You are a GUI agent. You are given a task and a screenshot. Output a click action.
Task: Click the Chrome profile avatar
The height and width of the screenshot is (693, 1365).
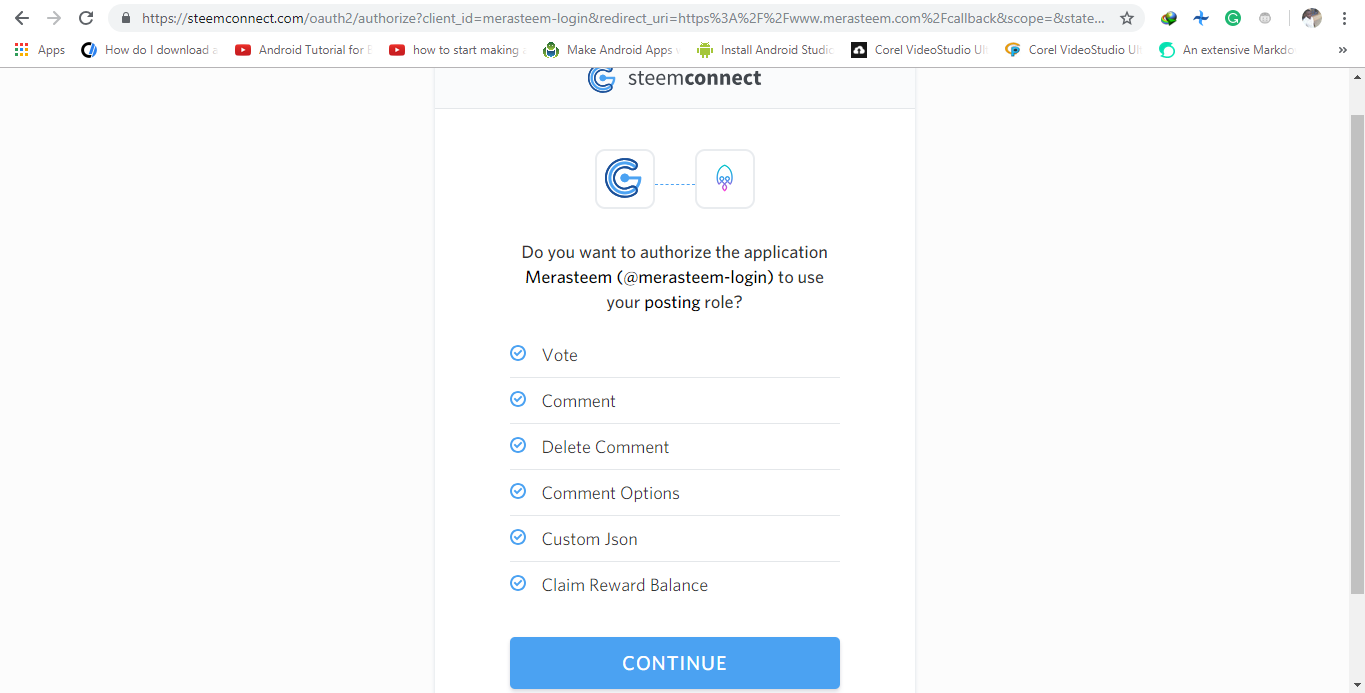[1311, 18]
